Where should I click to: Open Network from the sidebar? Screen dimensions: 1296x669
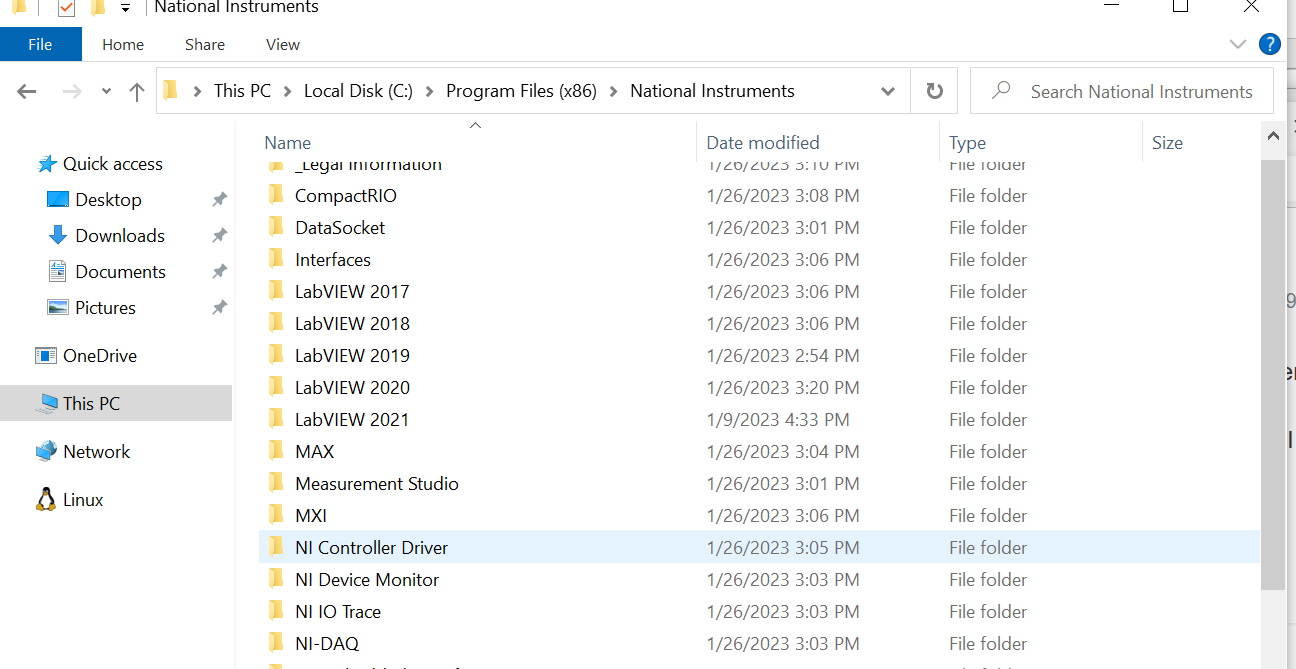97,451
